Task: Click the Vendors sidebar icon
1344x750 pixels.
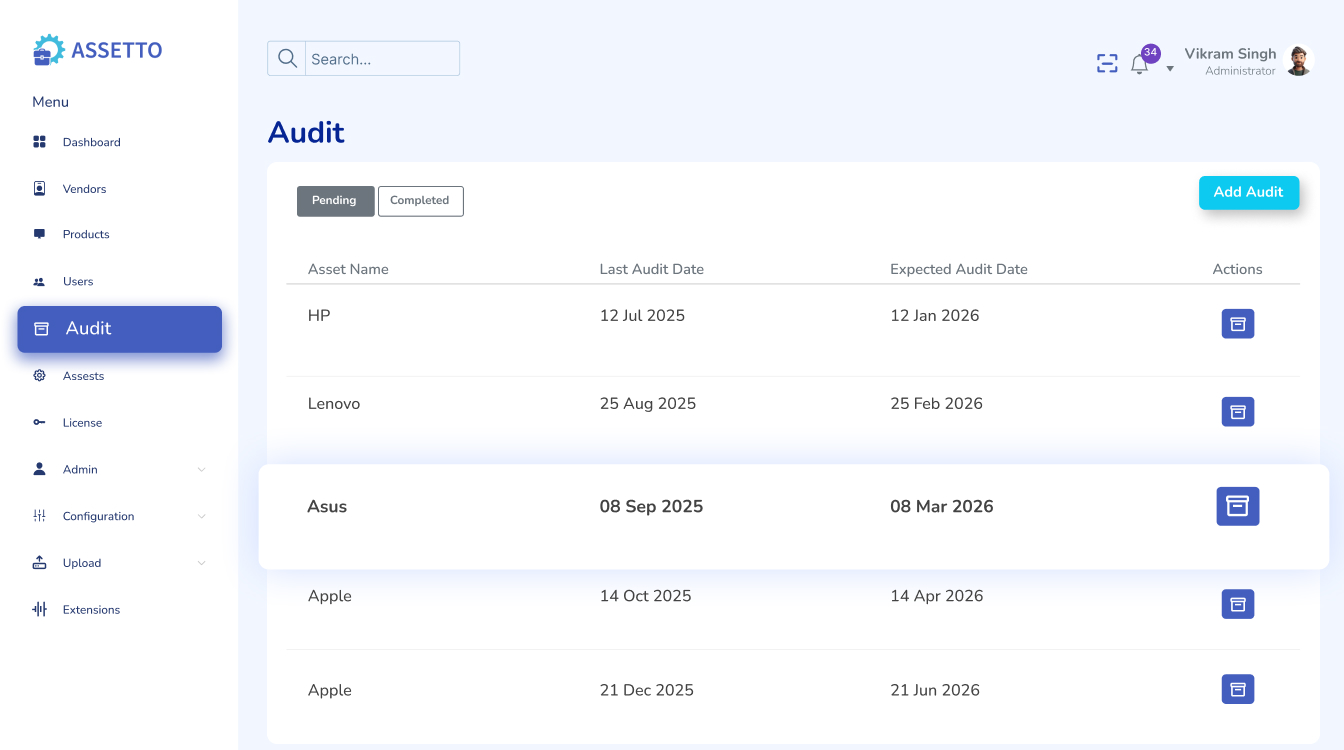Action: (x=40, y=188)
